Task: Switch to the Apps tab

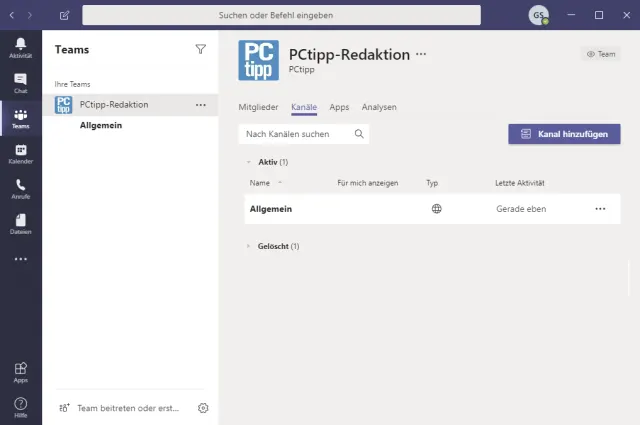Action: 339,107
